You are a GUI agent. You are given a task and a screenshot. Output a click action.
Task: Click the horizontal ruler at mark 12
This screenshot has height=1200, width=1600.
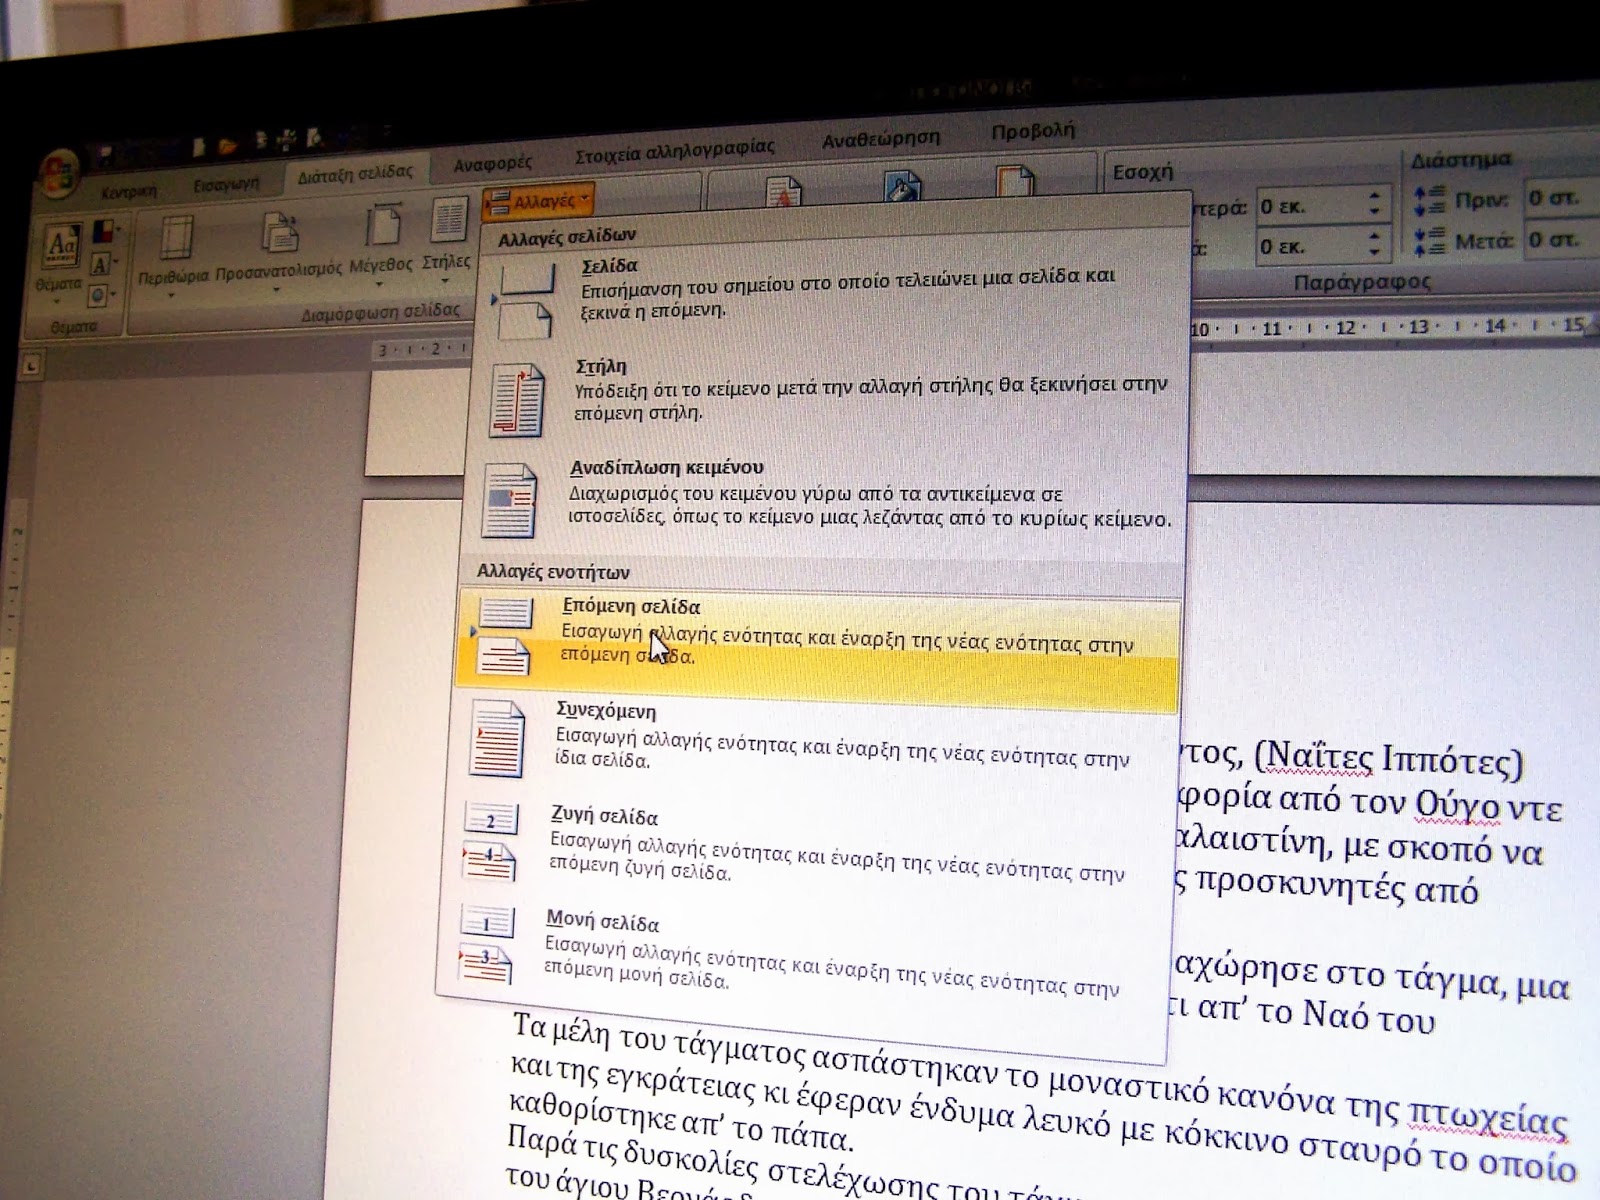pos(1345,328)
